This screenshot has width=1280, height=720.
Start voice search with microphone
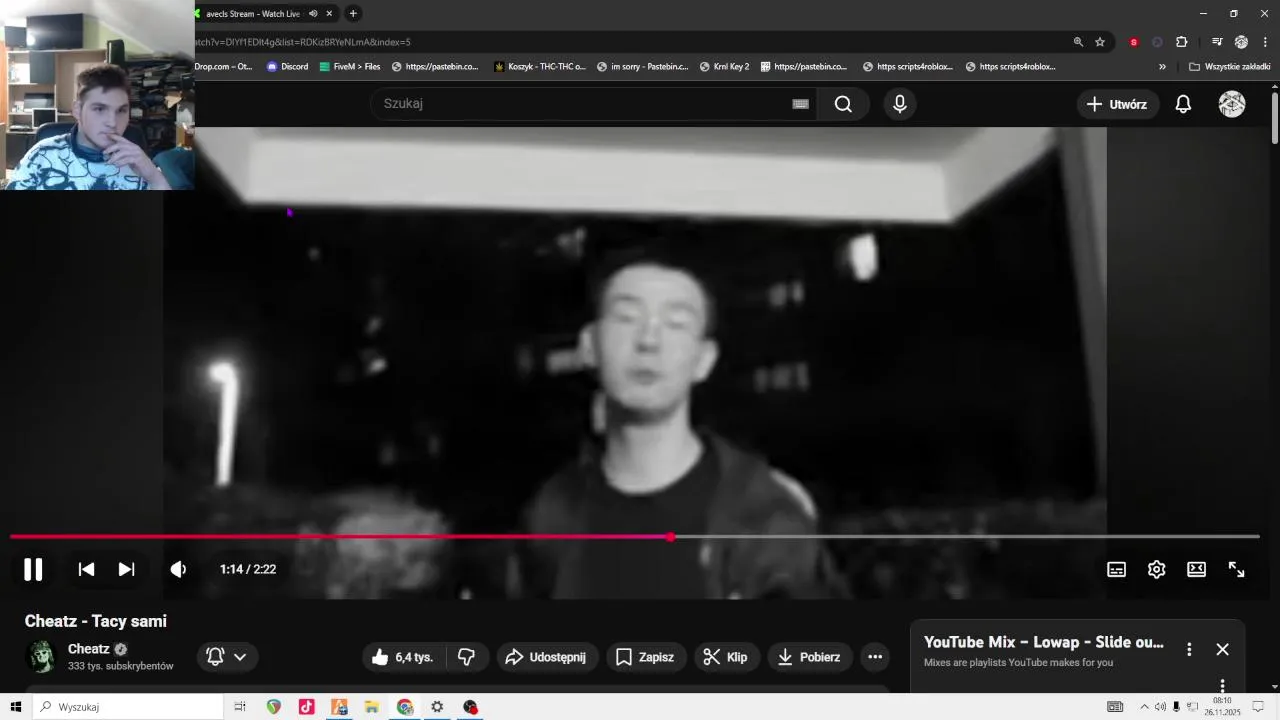coord(900,104)
